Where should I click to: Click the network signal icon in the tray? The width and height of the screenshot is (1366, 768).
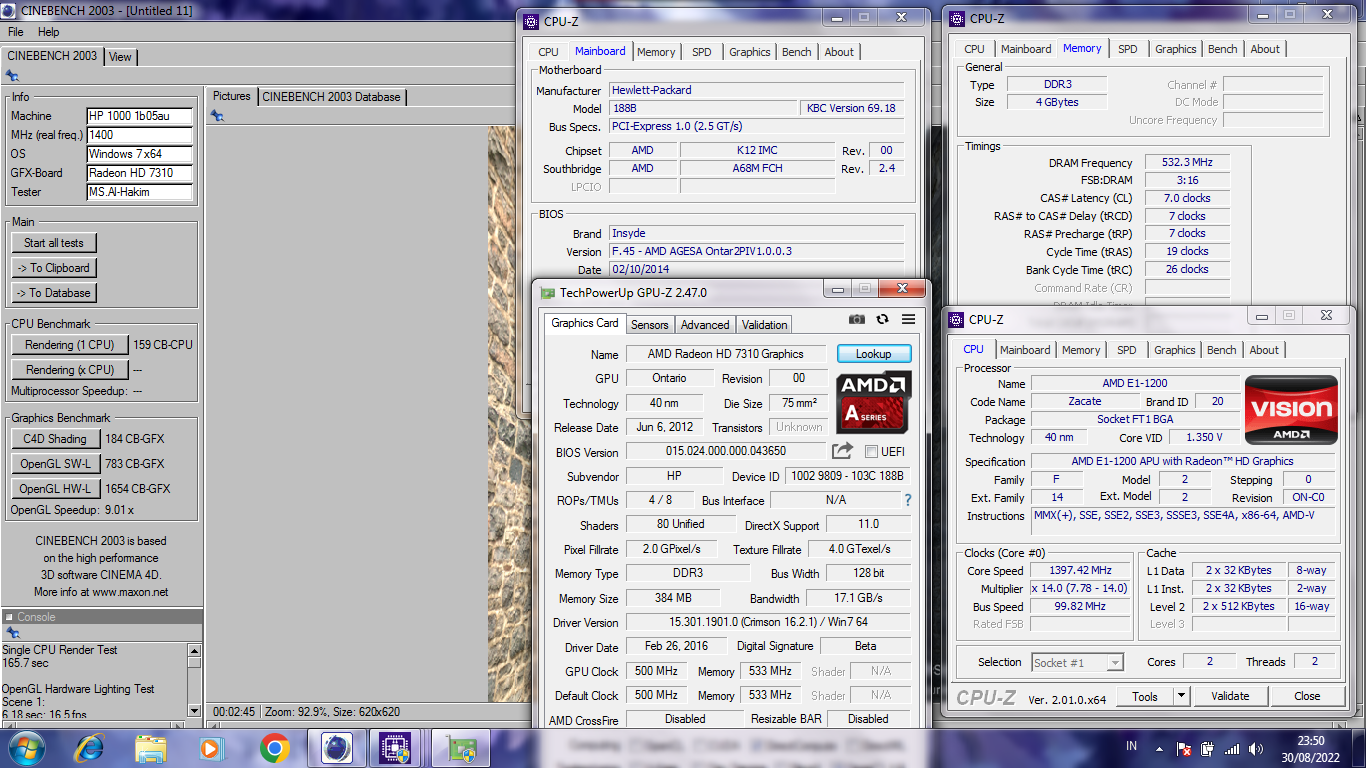(x=1232, y=748)
